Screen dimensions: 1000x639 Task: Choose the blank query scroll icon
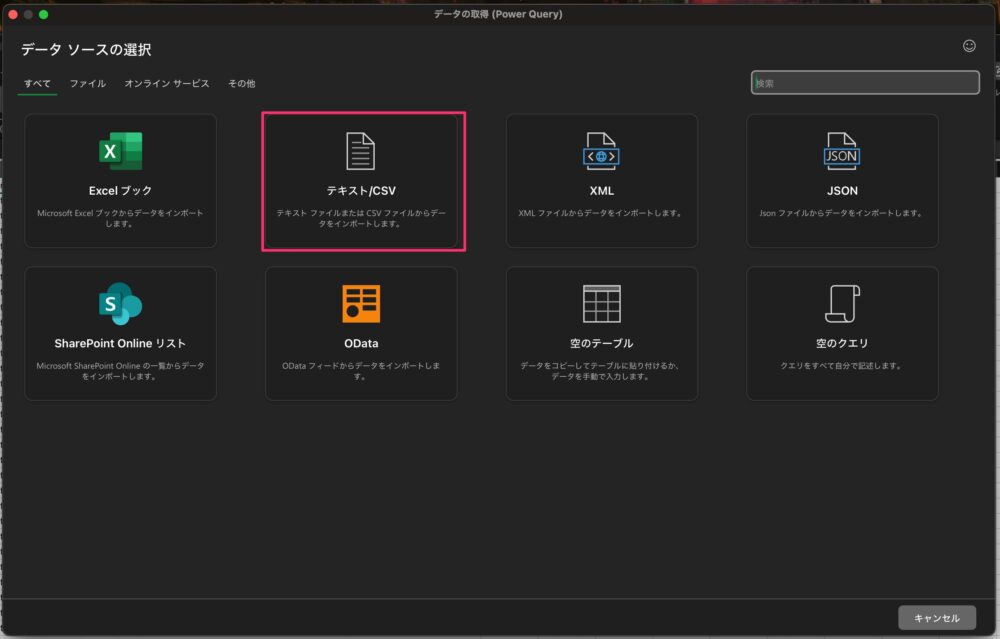pyautogui.click(x=842, y=304)
